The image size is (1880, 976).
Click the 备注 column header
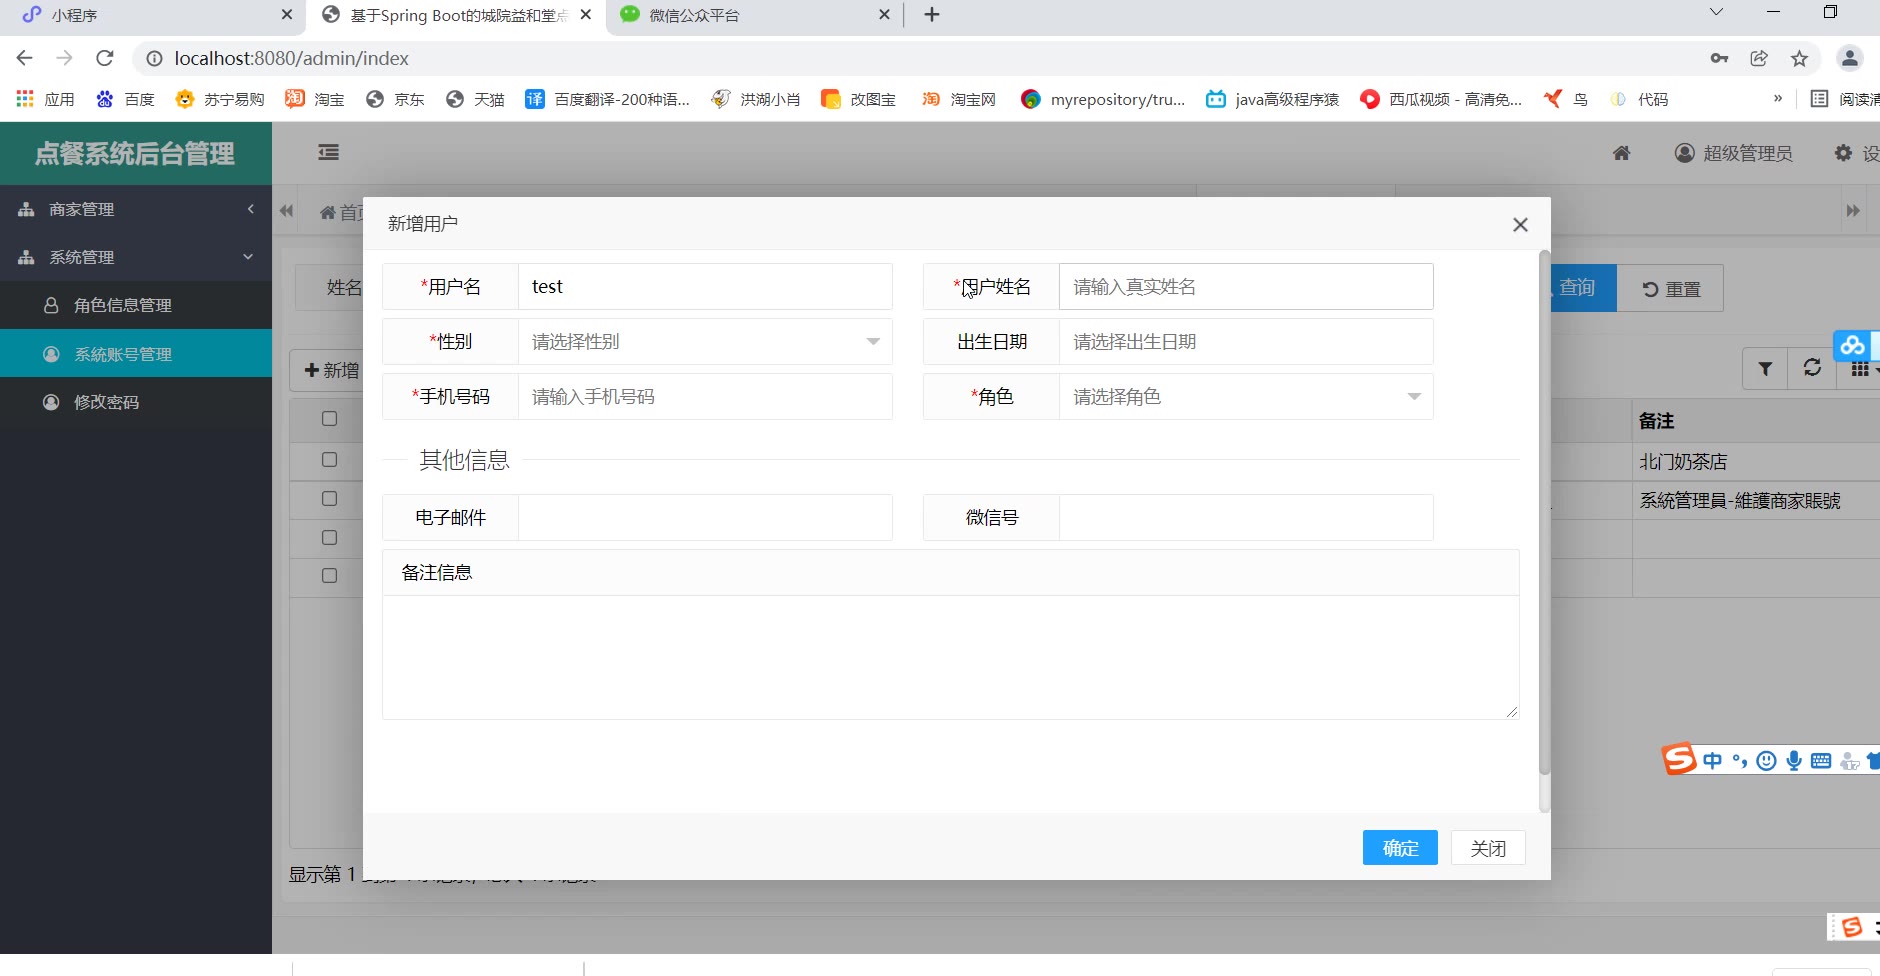[x=1656, y=421]
